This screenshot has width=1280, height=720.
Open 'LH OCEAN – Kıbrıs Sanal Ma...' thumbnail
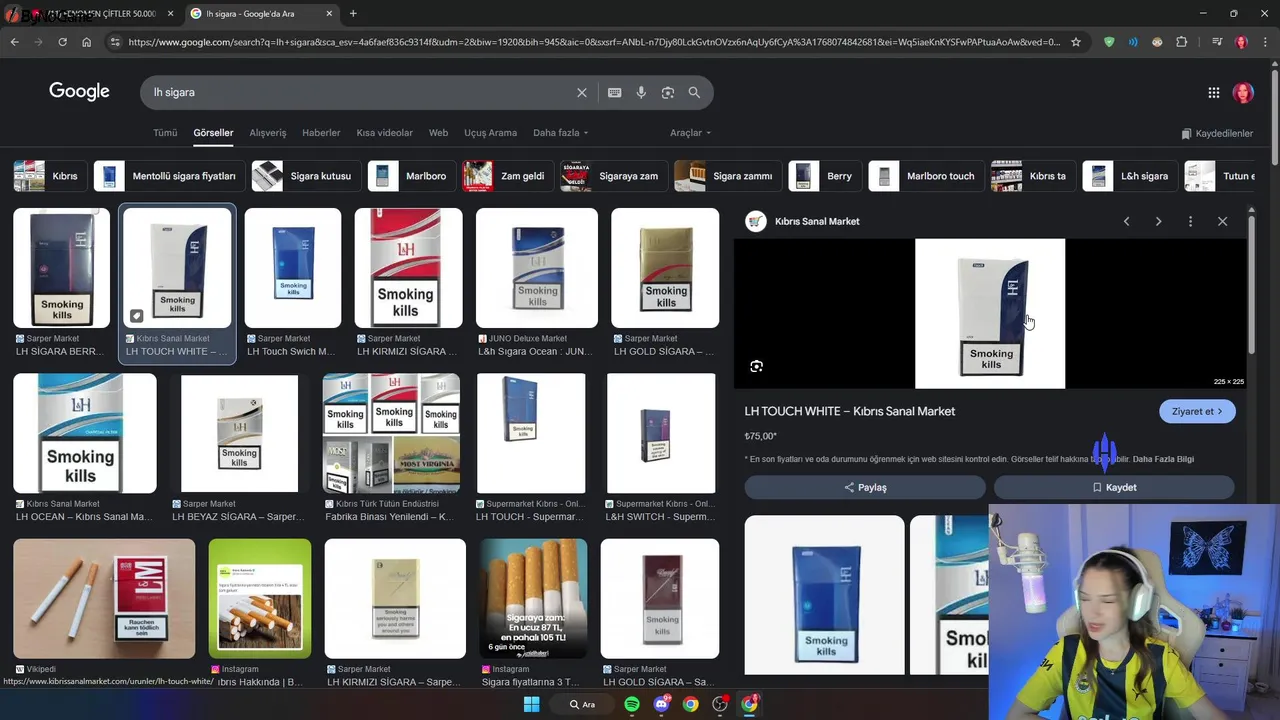[x=85, y=433]
